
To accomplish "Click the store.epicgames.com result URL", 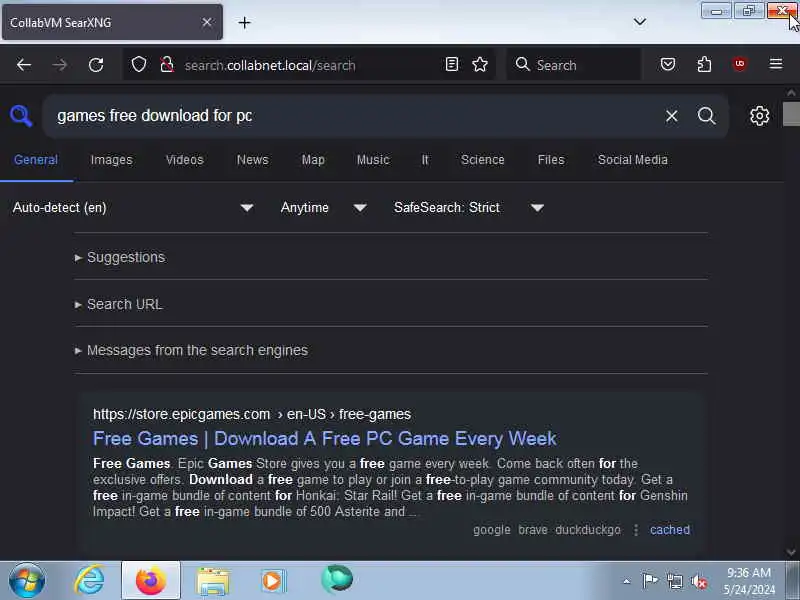I will pos(252,414).
